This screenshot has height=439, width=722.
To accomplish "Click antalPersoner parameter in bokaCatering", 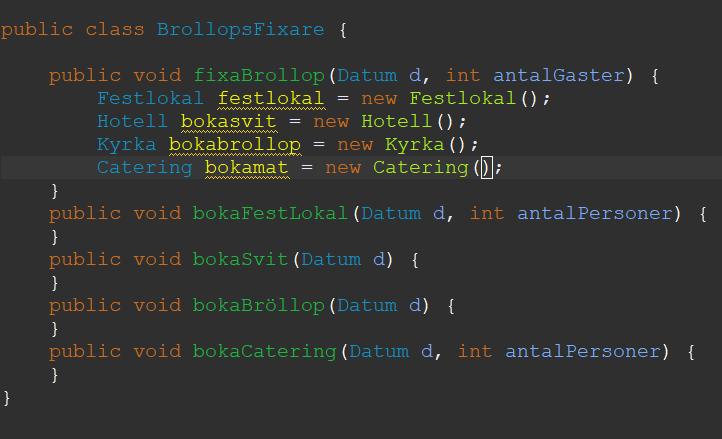I will pos(583,351).
